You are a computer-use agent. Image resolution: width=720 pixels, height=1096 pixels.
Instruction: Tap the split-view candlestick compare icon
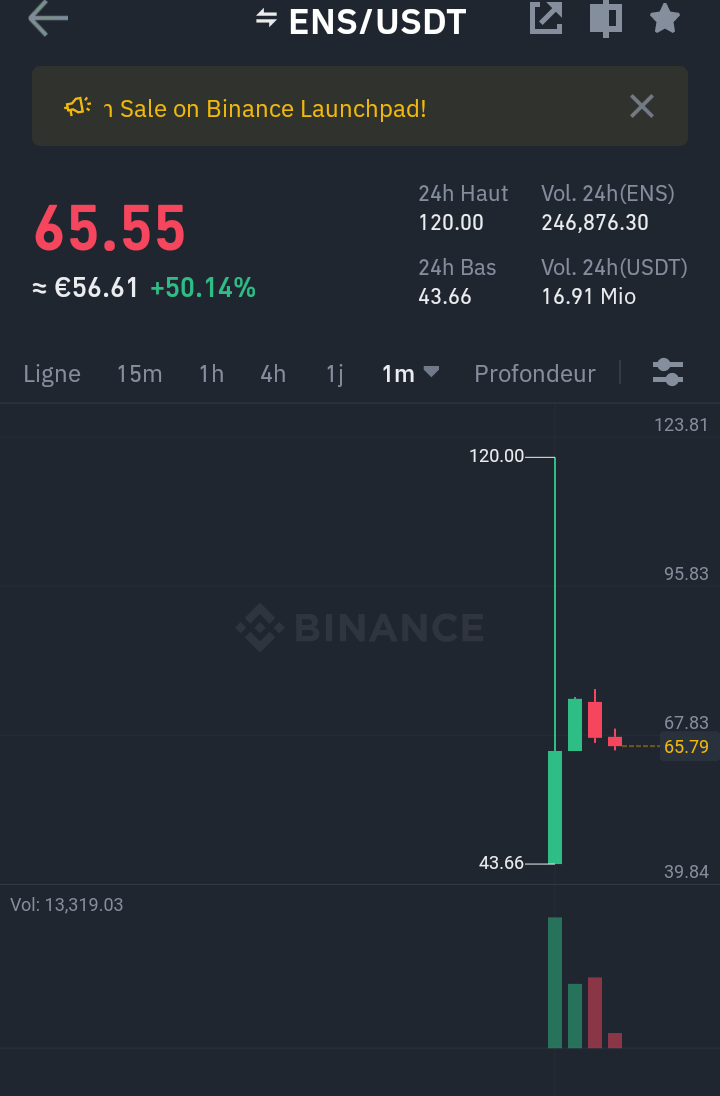pyautogui.click(x=606, y=19)
